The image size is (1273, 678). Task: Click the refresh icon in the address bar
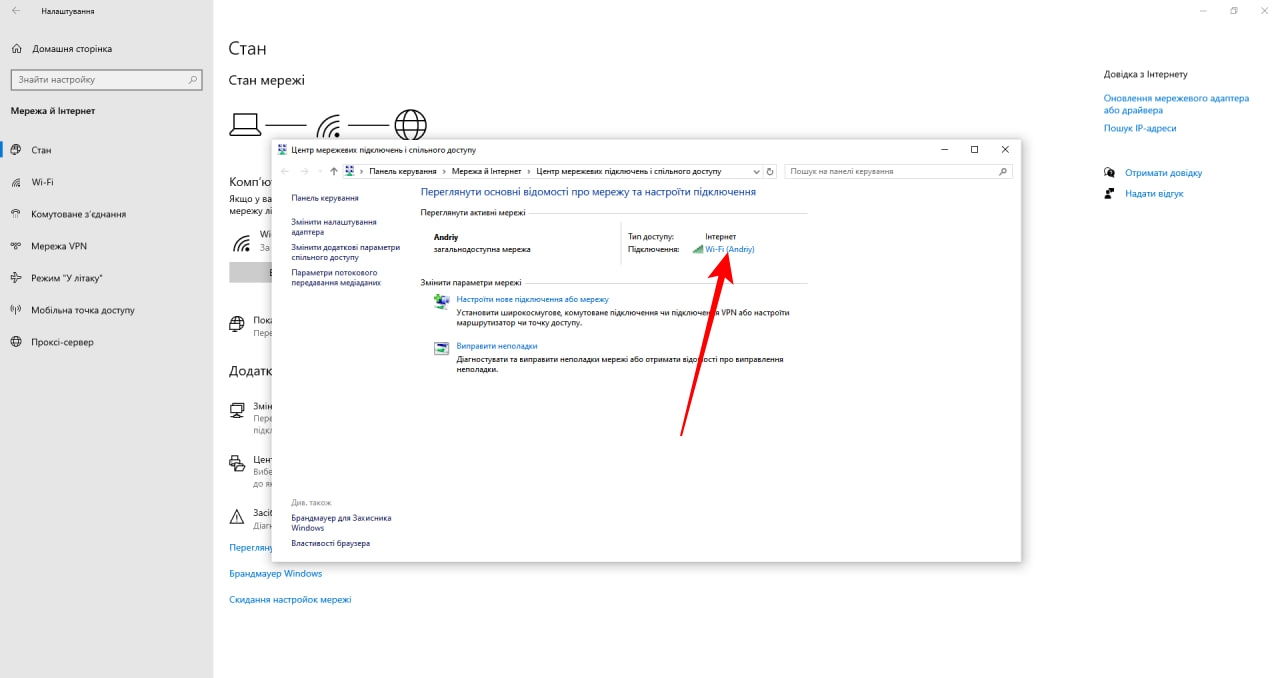[770, 172]
